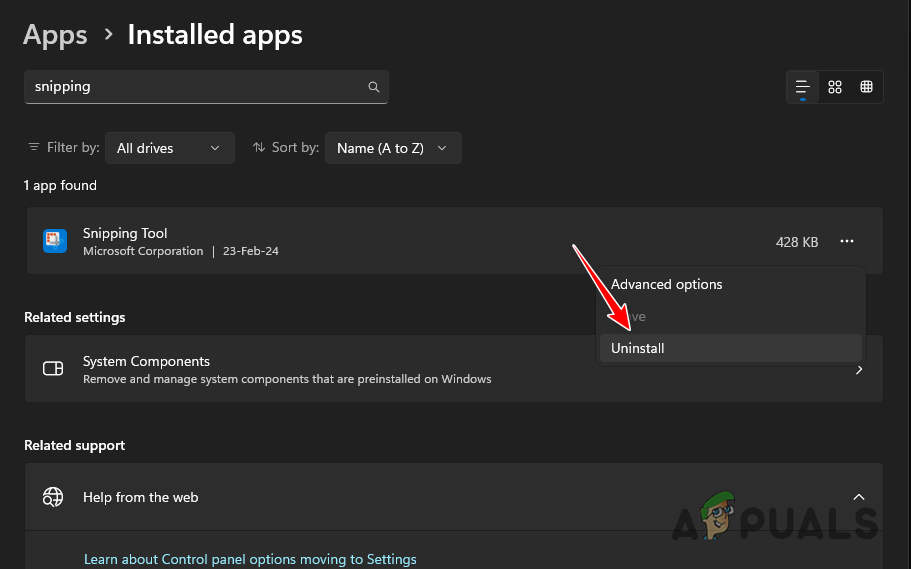Open the Name (A to Z) sort dropdown
911x569 pixels.
point(393,148)
